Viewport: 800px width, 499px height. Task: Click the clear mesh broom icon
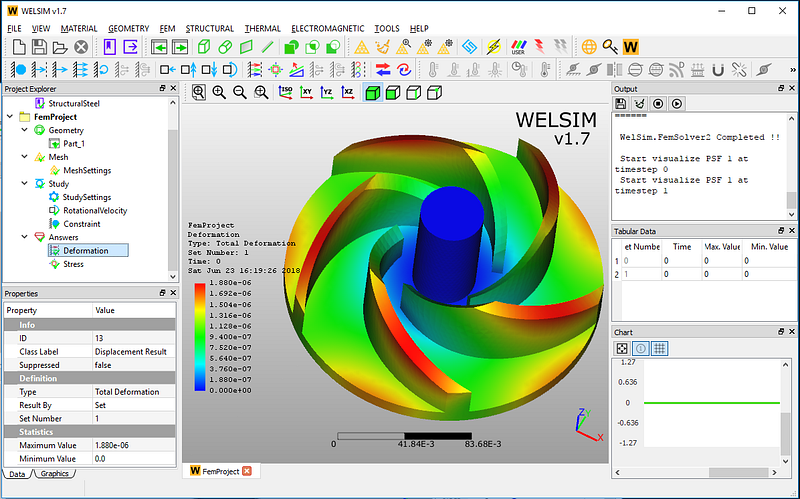tap(382, 47)
